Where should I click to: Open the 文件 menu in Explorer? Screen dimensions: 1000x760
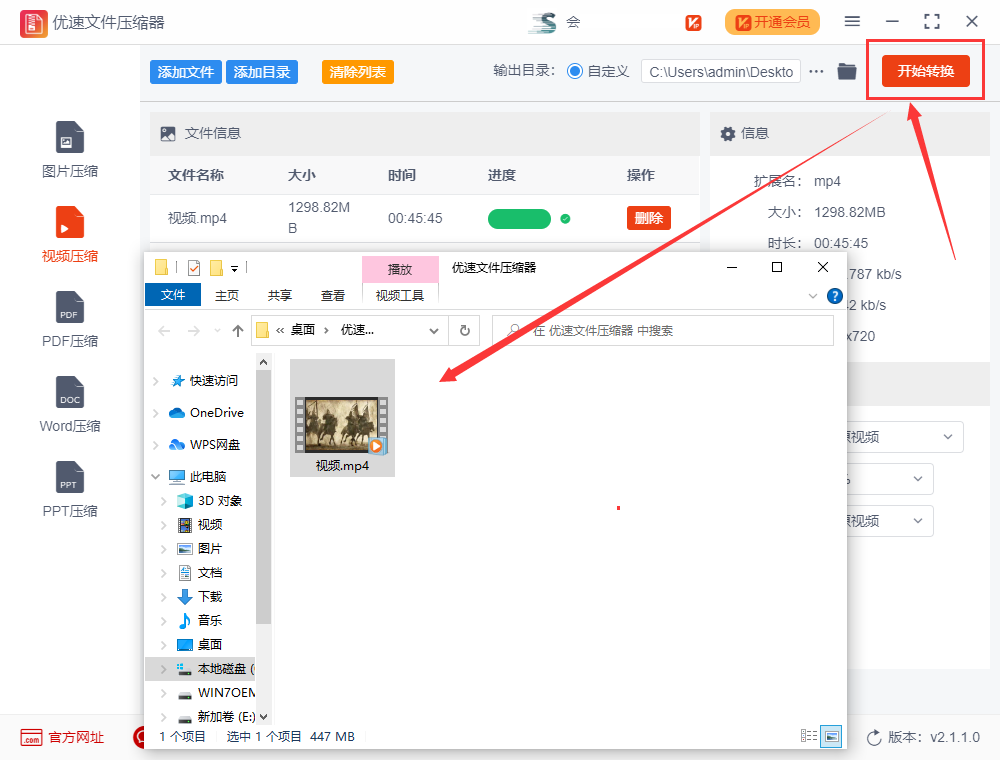click(173, 295)
